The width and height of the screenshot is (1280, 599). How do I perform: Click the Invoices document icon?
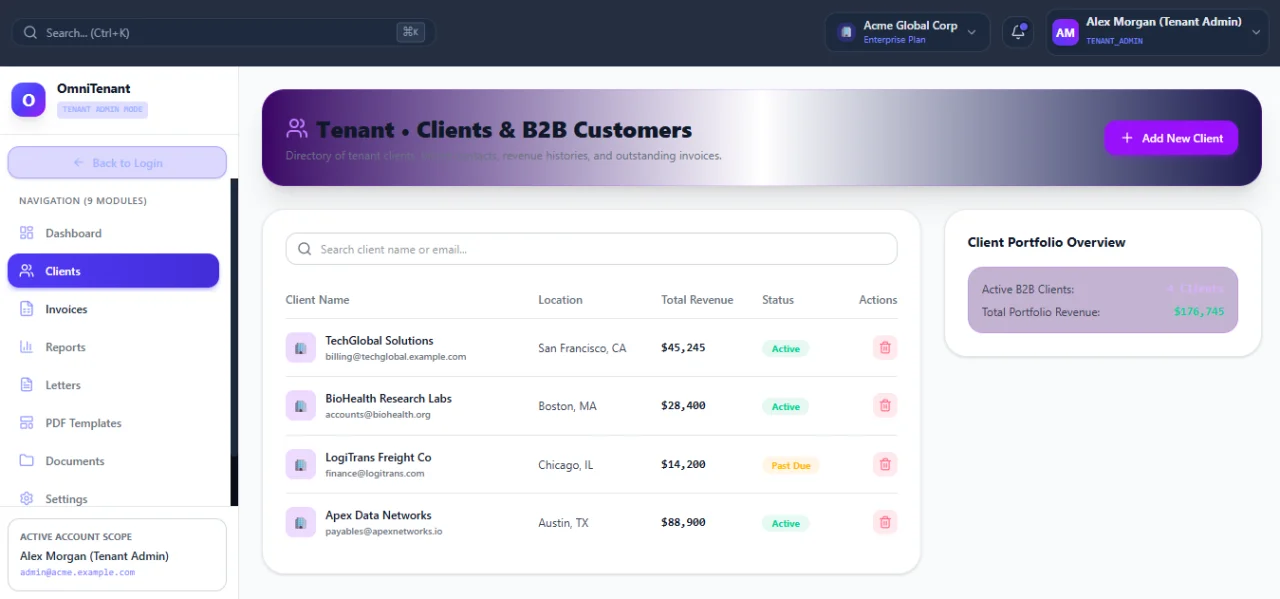pyautogui.click(x=26, y=309)
